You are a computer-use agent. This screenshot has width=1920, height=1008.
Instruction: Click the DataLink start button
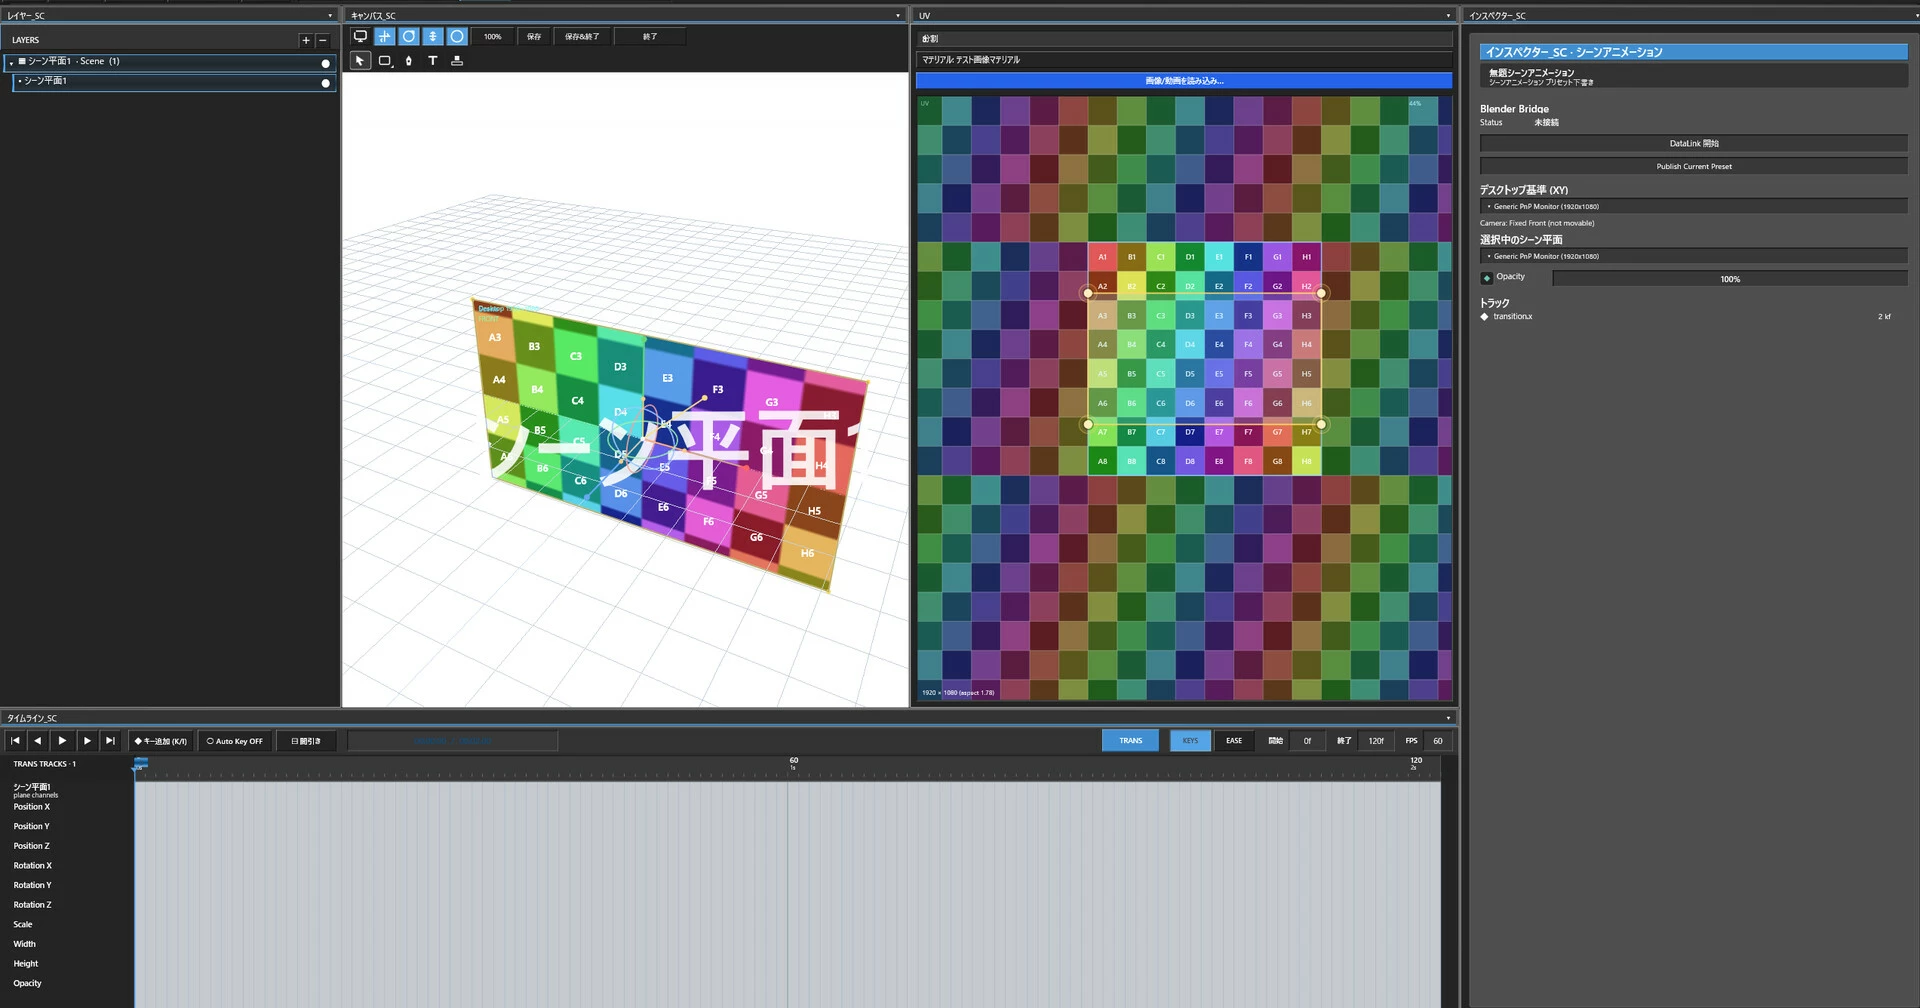click(x=1693, y=143)
